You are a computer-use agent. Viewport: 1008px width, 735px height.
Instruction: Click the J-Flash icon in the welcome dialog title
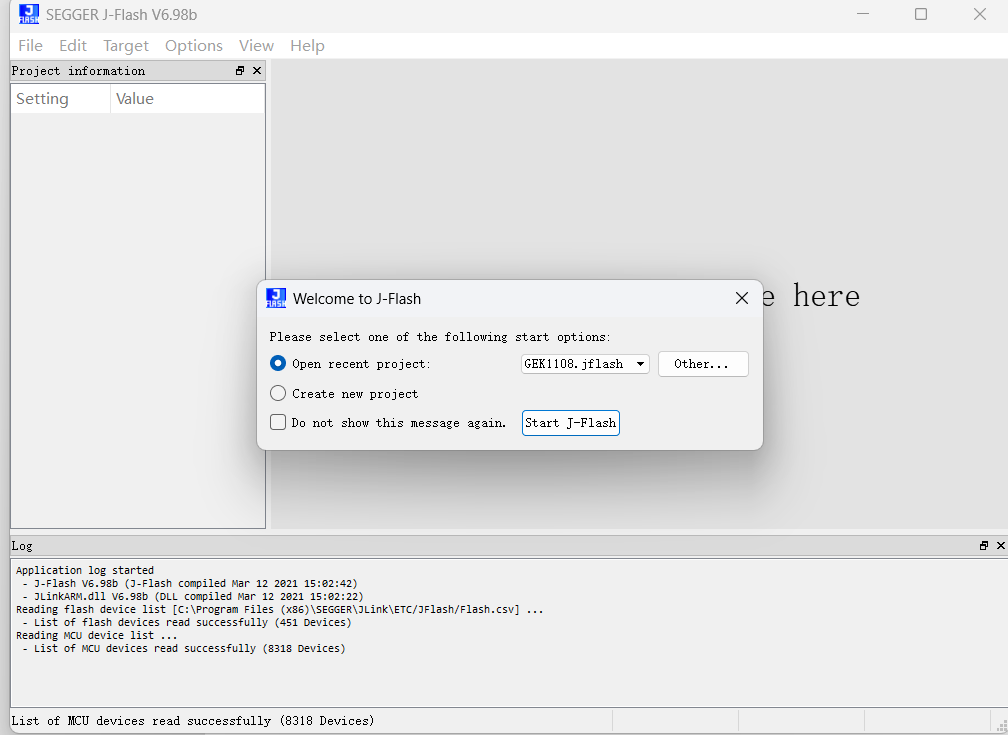pos(276,298)
